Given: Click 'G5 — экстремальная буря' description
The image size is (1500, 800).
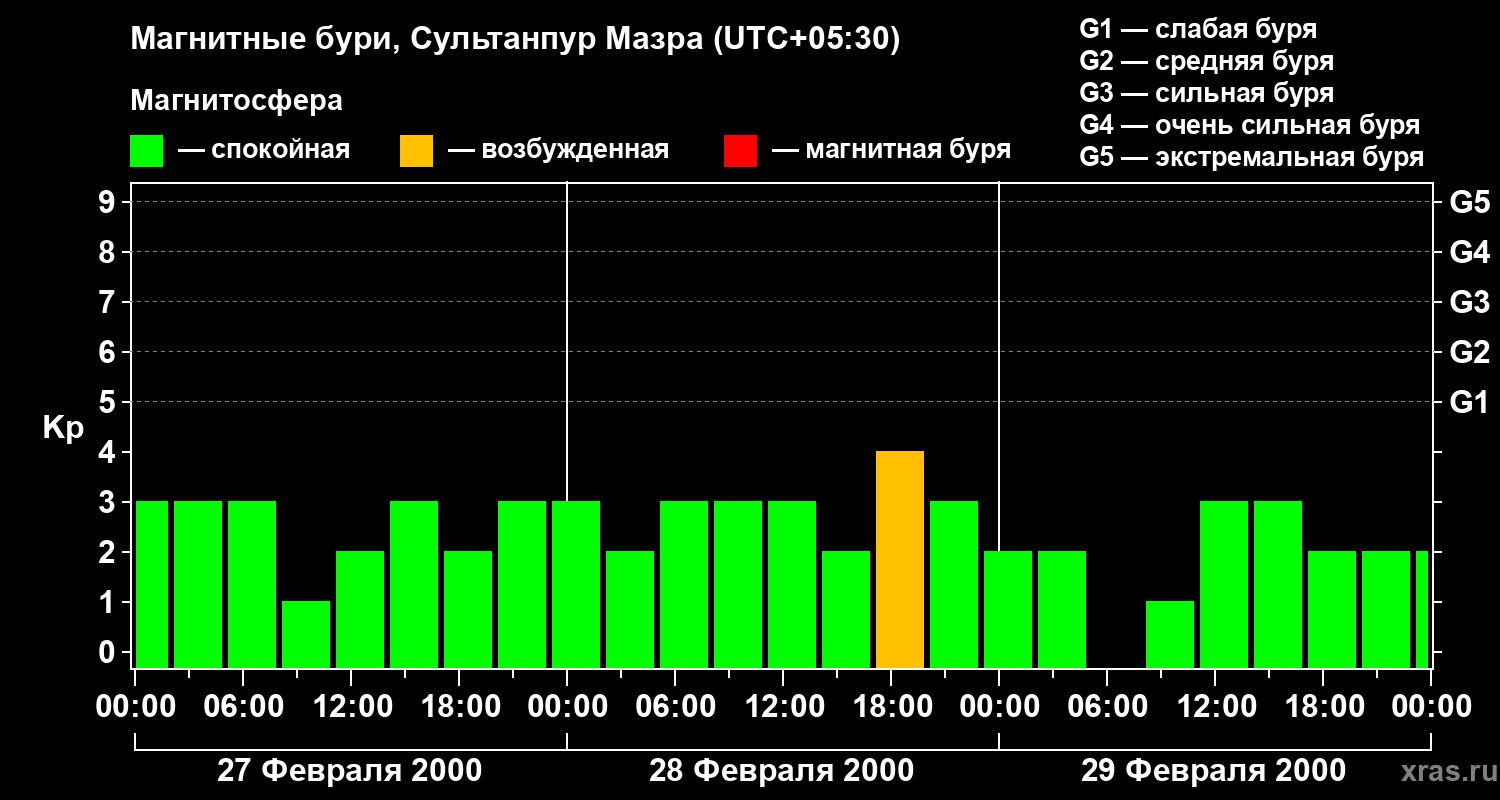Looking at the screenshot, I should click(1252, 157).
